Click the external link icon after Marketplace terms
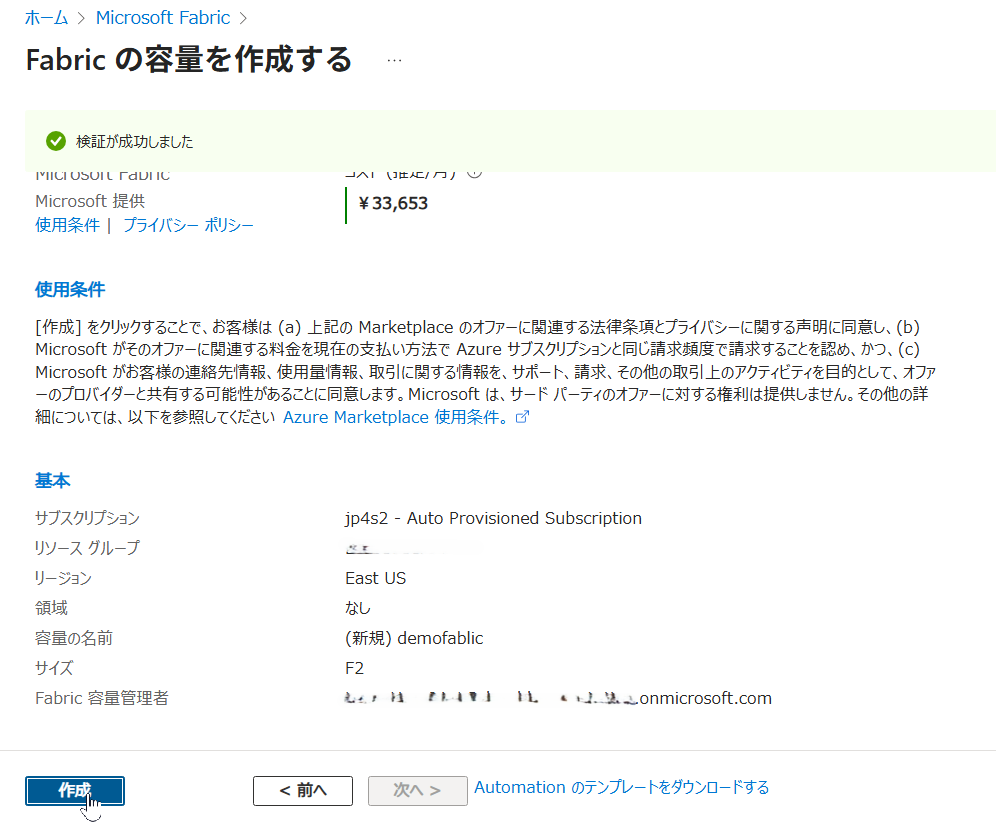The image size is (996, 831). pos(521,418)
